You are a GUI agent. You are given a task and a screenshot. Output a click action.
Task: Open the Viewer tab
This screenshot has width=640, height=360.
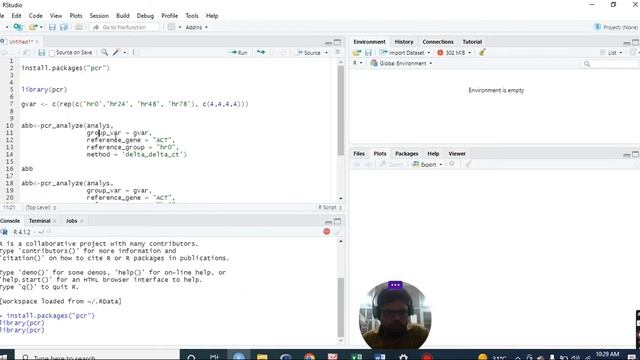pyautogui.click(x=457, y=153)
